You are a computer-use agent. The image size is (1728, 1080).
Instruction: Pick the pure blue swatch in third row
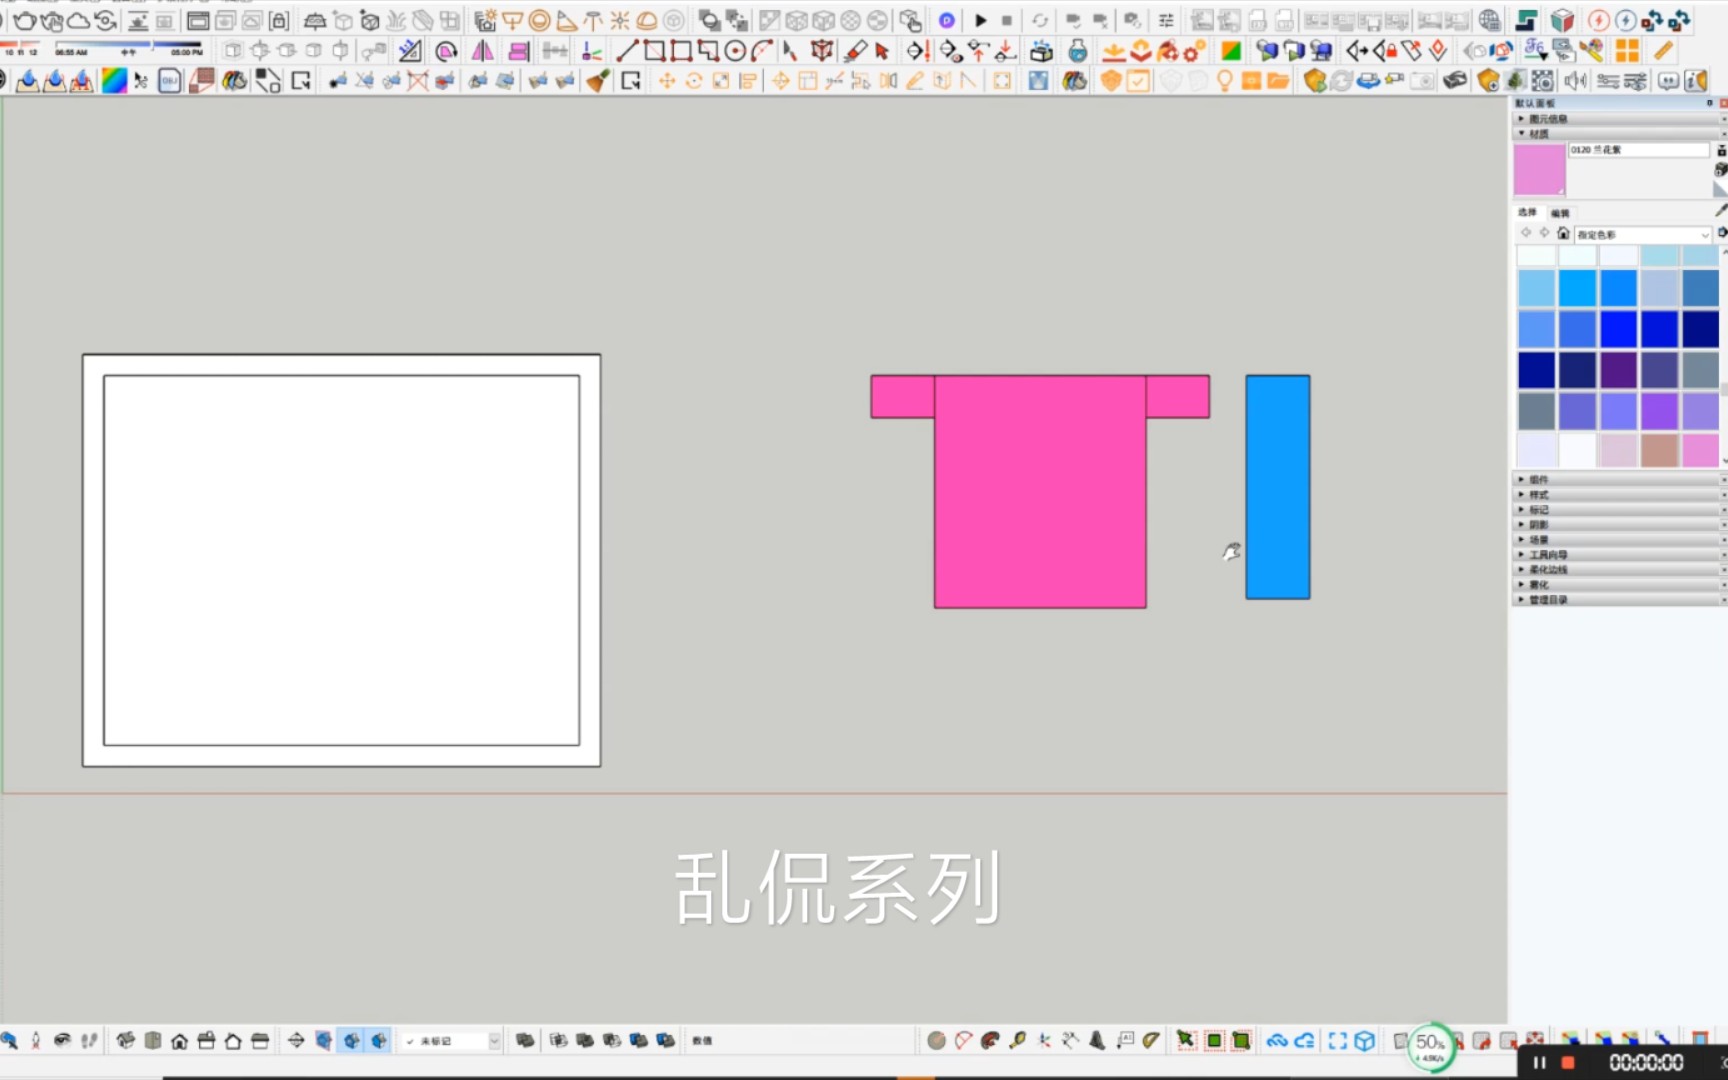click(x=1618, y=329)
